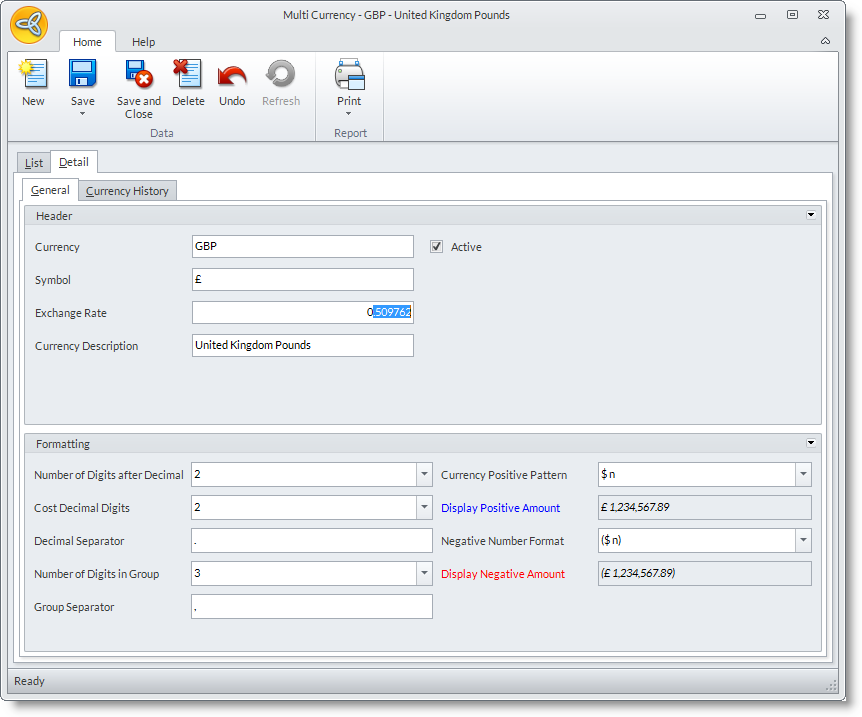The image size is (862, 717).
Task: Click the Save and Close icon
Action: (x=138, y=75)
